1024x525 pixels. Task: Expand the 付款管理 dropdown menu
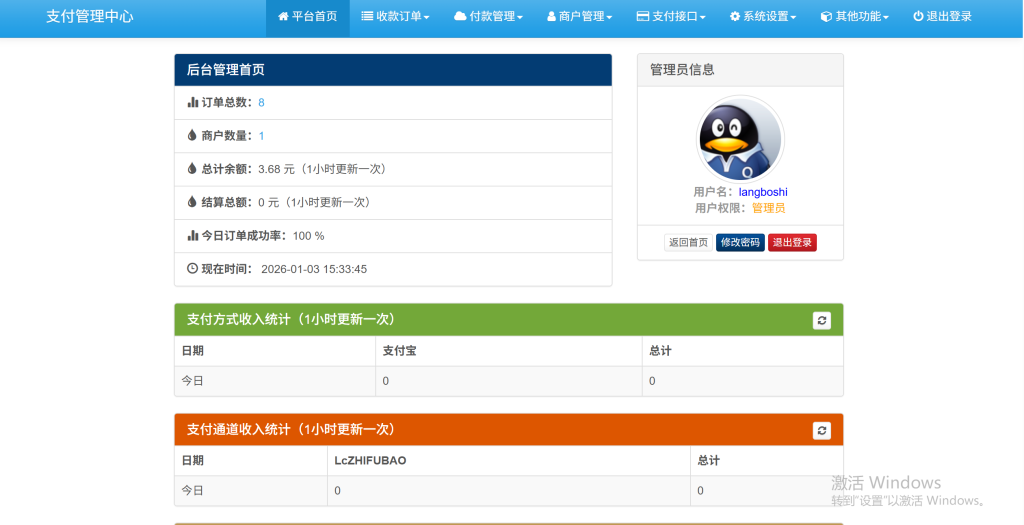click(x=488, y=17)
